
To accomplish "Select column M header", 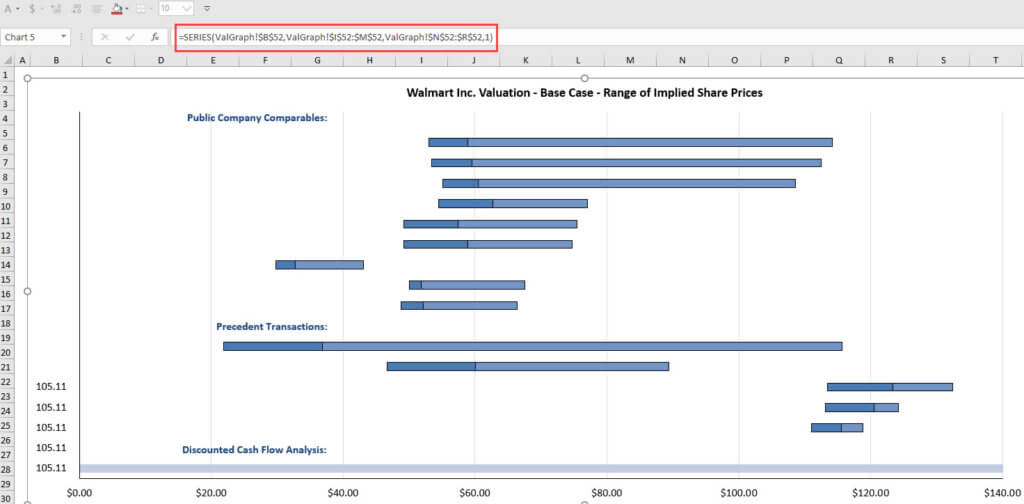I will [630, 60].
